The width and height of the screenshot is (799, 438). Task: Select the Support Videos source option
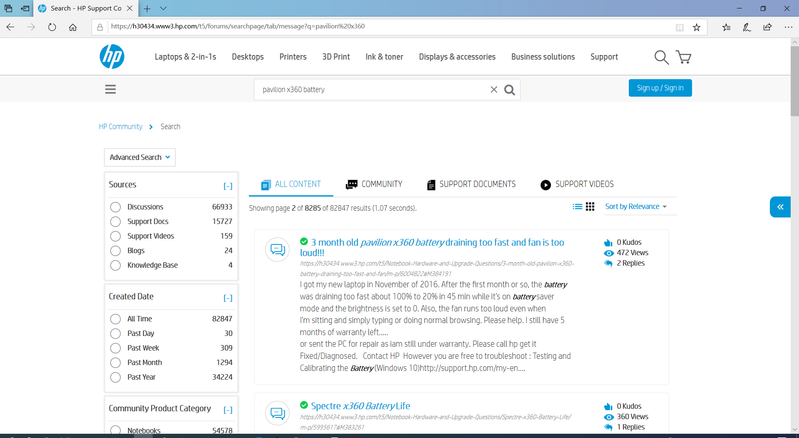click(116, 236)
